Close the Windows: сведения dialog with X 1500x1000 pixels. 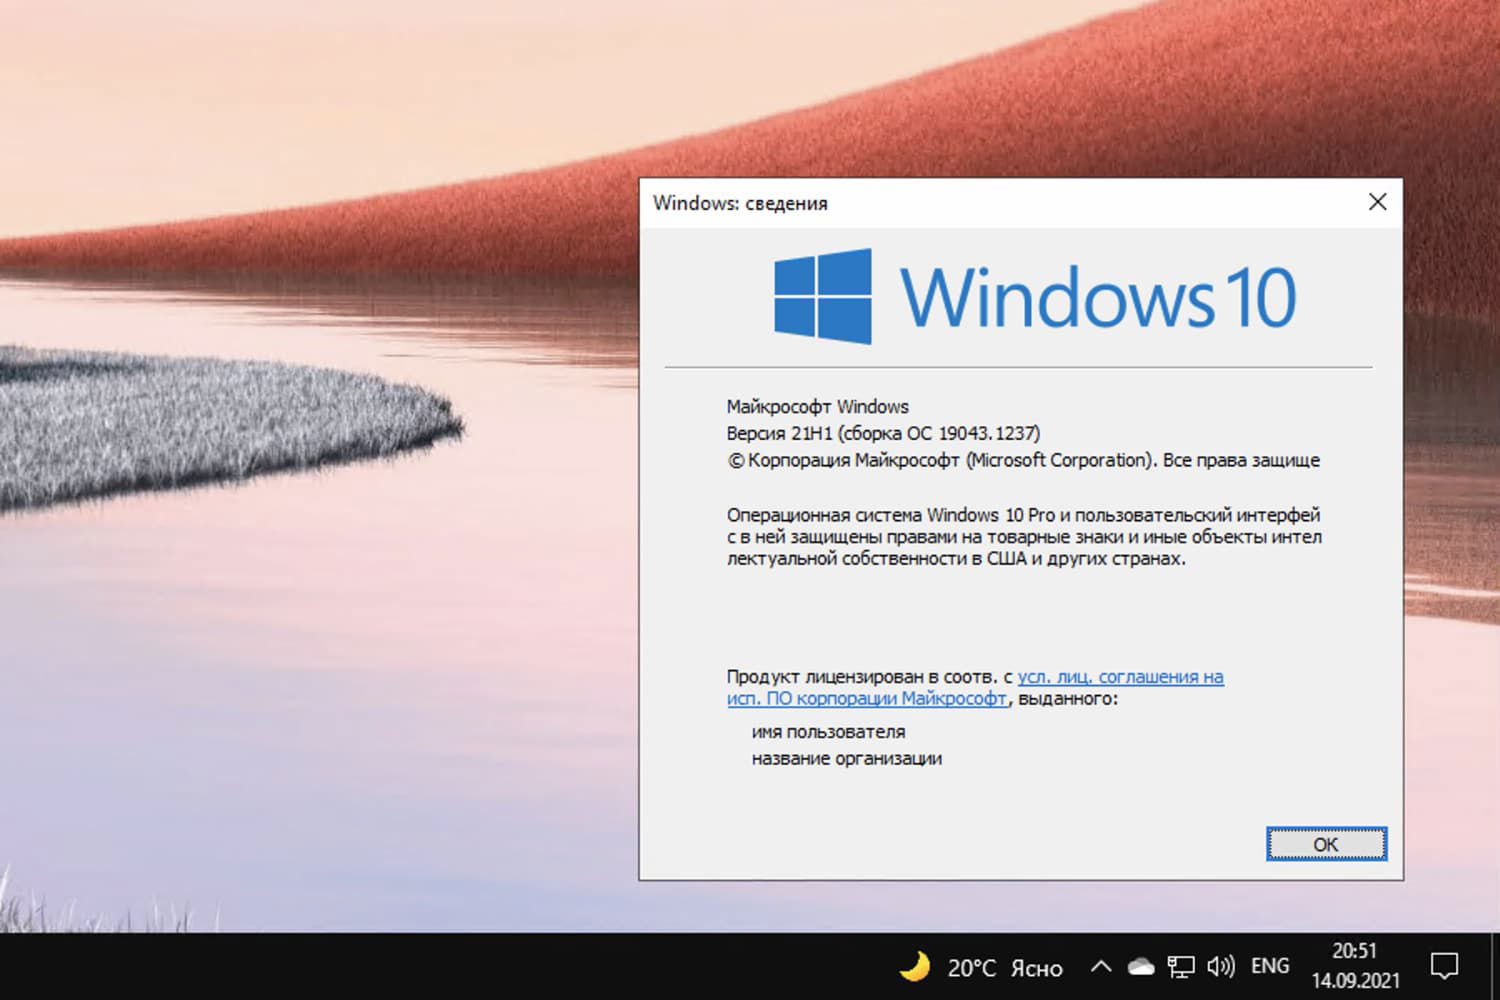click(1377, 202)
